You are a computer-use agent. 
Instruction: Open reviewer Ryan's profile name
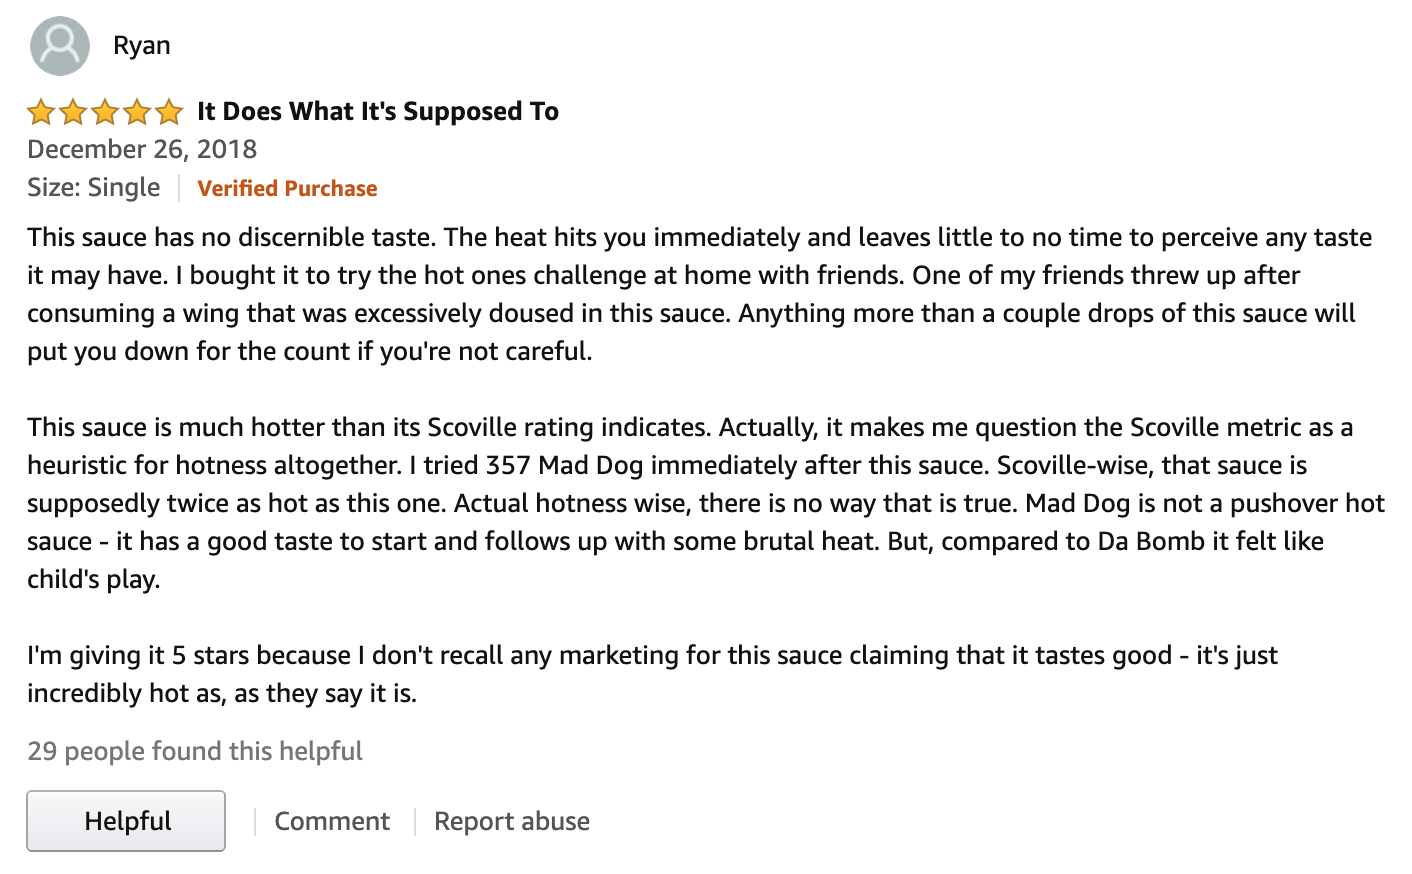[x=141, y=46]
